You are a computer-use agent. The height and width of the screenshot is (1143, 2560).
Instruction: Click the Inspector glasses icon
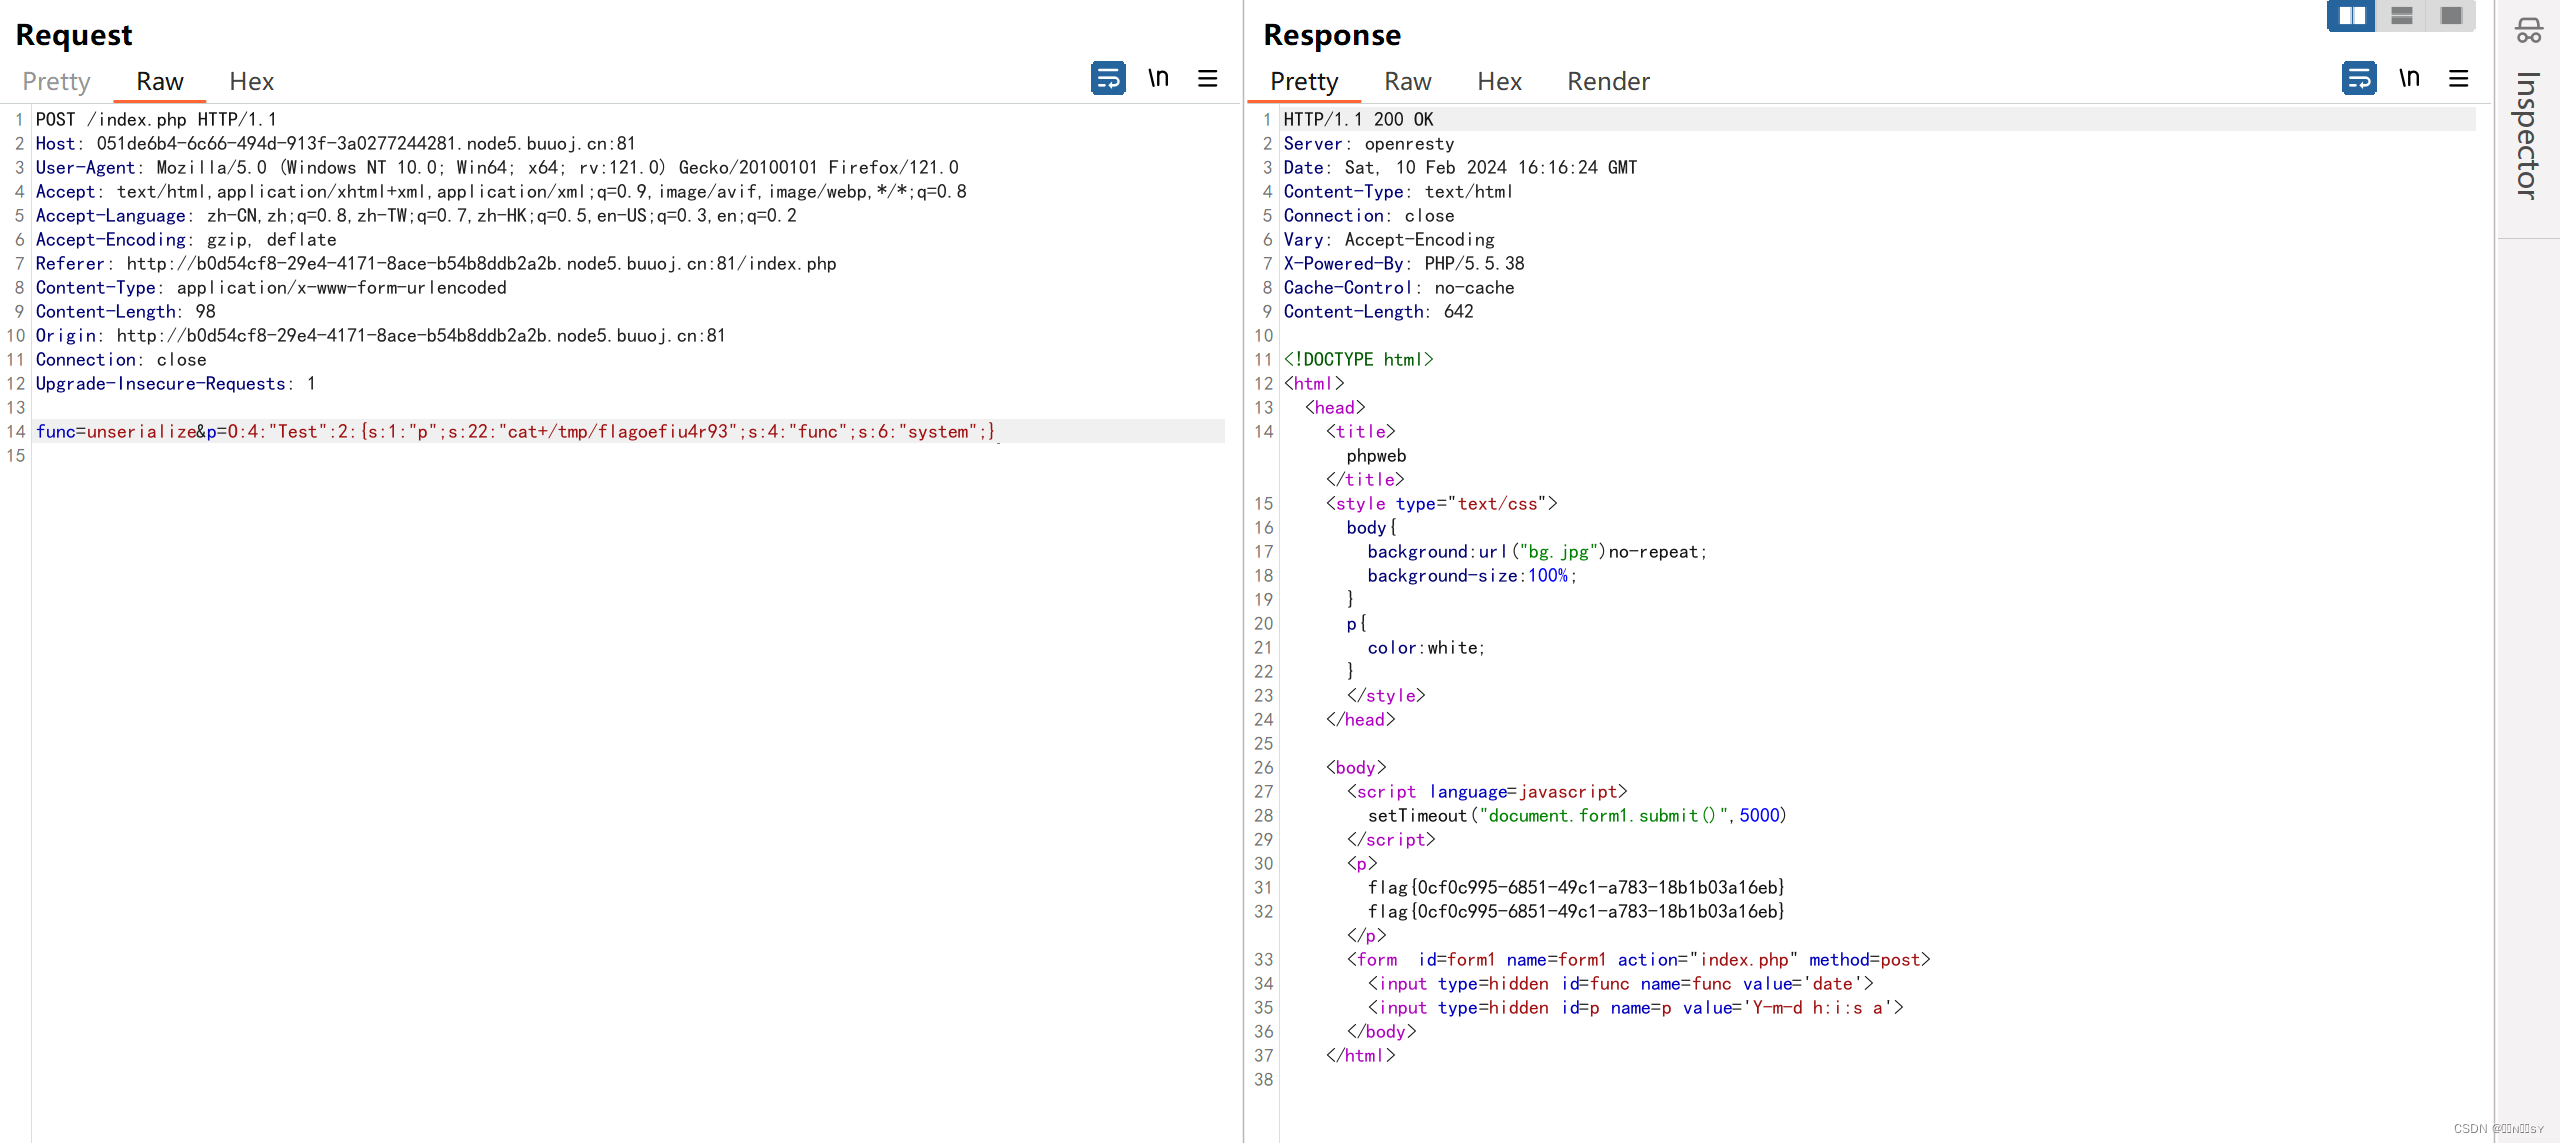[2528, 31]
